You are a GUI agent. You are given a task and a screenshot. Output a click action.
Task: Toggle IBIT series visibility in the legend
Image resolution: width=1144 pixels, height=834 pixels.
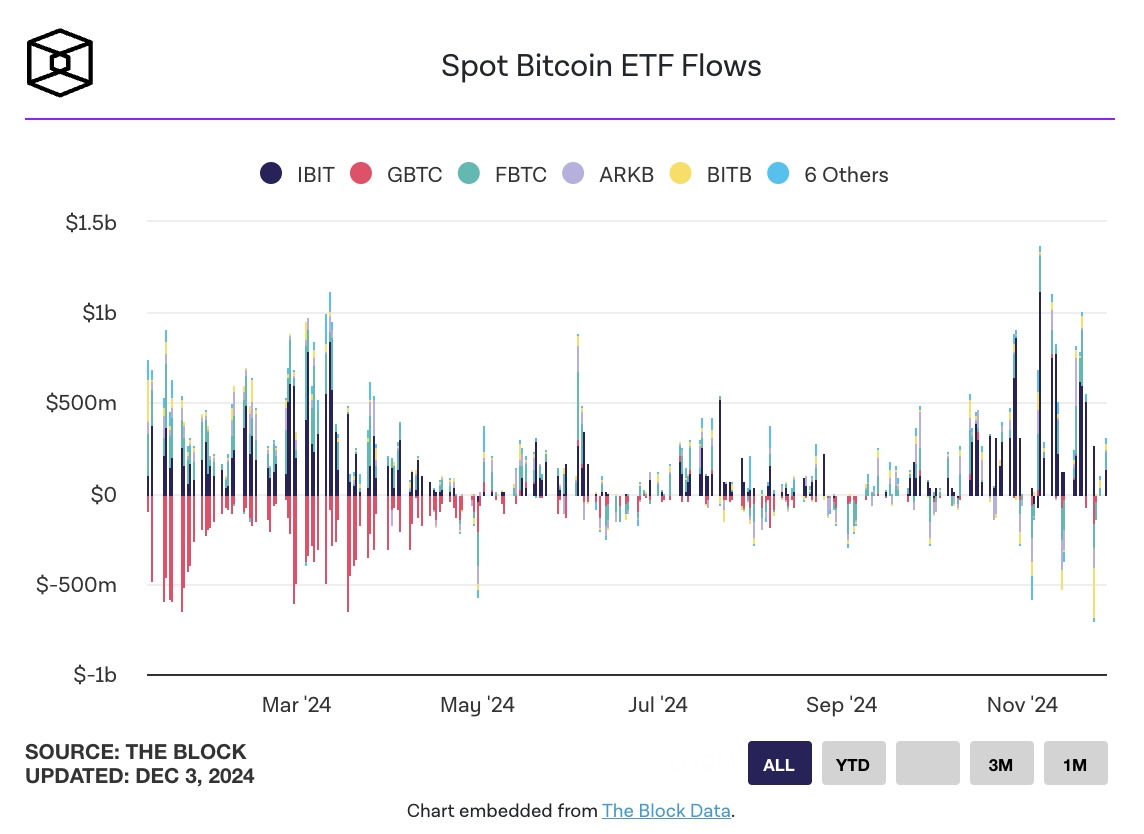tap(313, 173)
